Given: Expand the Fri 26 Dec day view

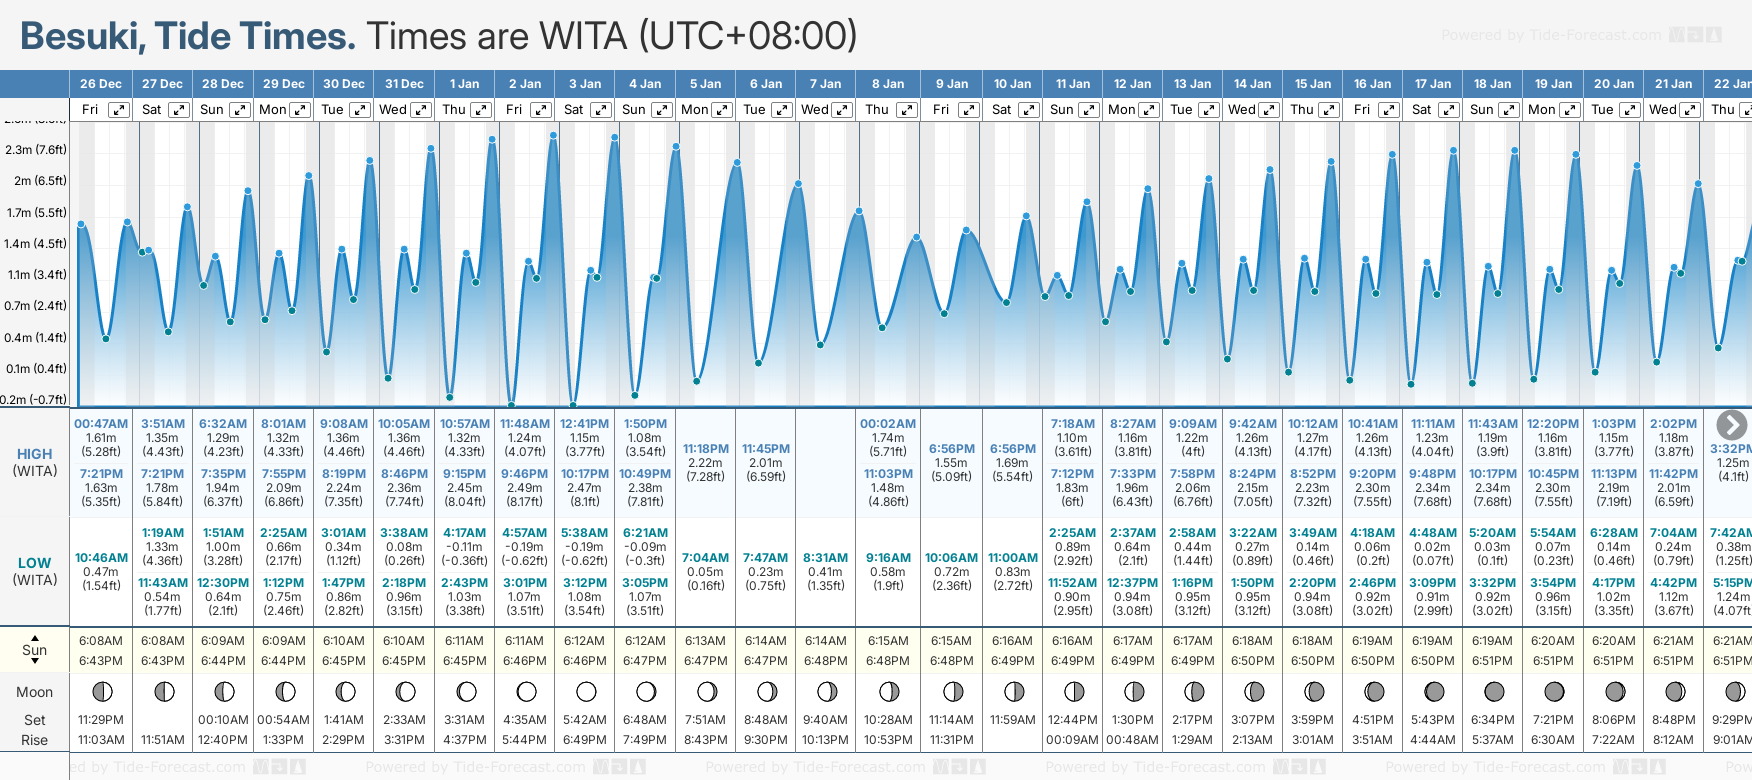Looking at the screenshot, I should pos(119,110).
